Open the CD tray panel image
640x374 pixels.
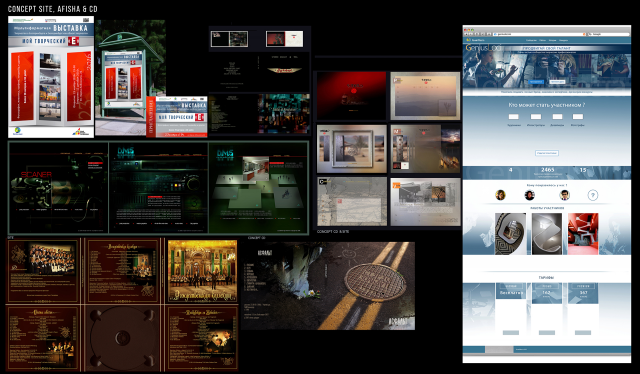click(x=122, y=338)
